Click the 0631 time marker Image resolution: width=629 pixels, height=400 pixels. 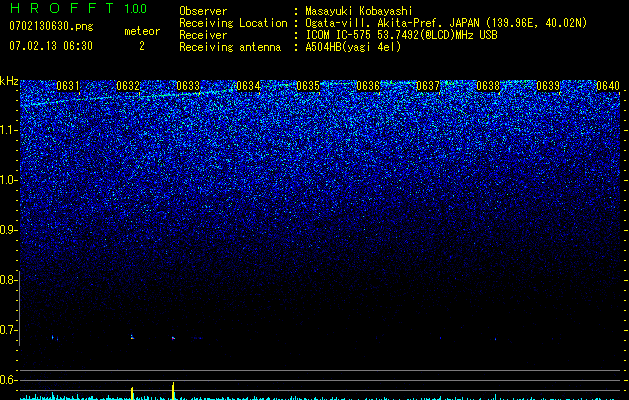point(68,86)
